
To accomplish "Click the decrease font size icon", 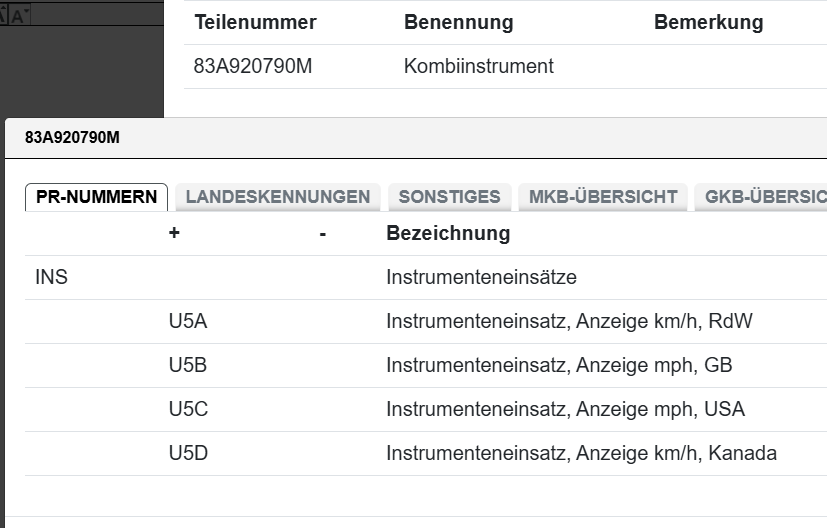I will [x=19, y=14].
